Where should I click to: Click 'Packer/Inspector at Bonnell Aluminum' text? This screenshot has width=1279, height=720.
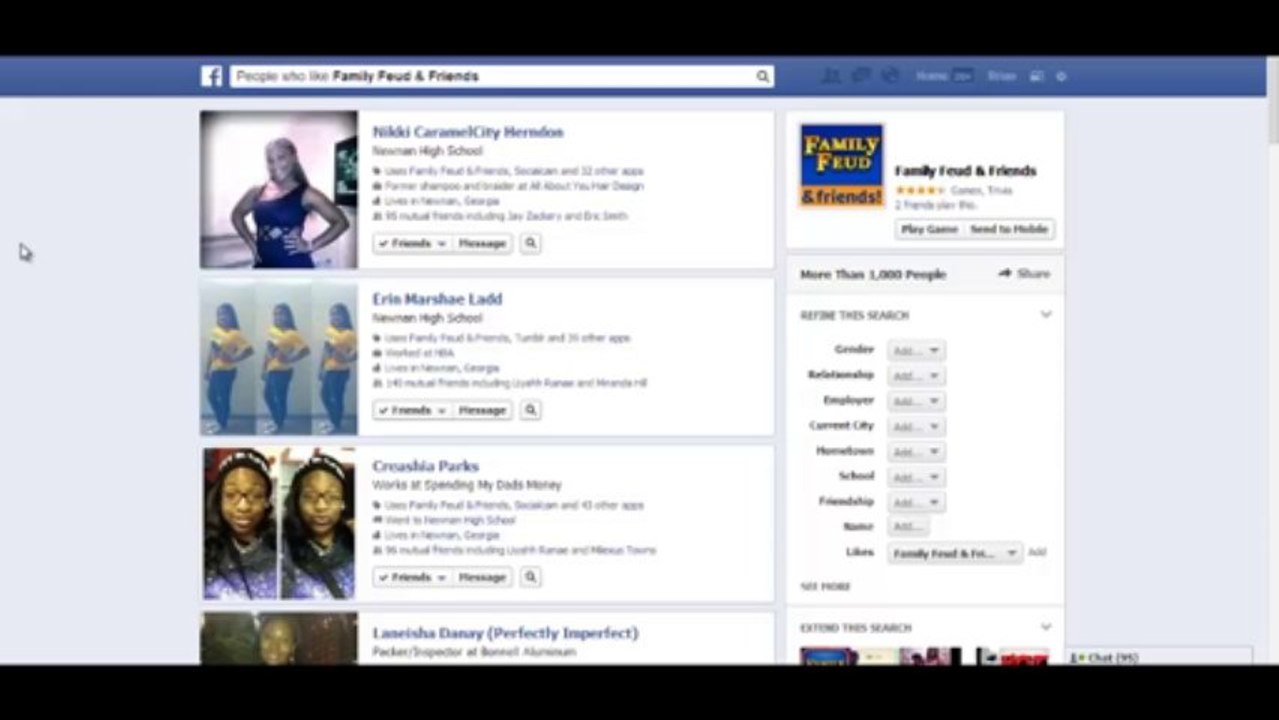(474, 652)
